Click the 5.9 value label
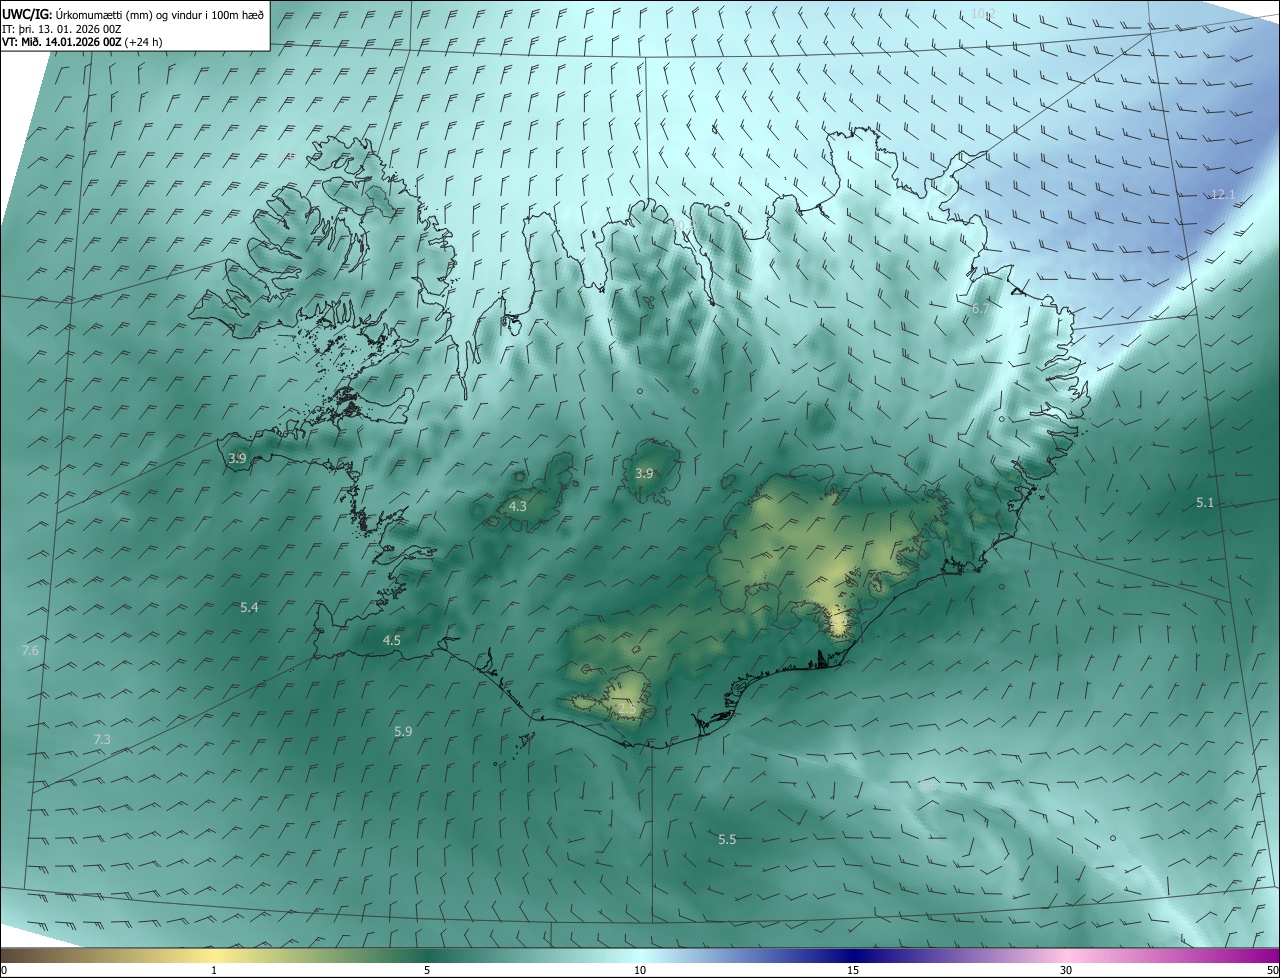 (x=403, y=731)
